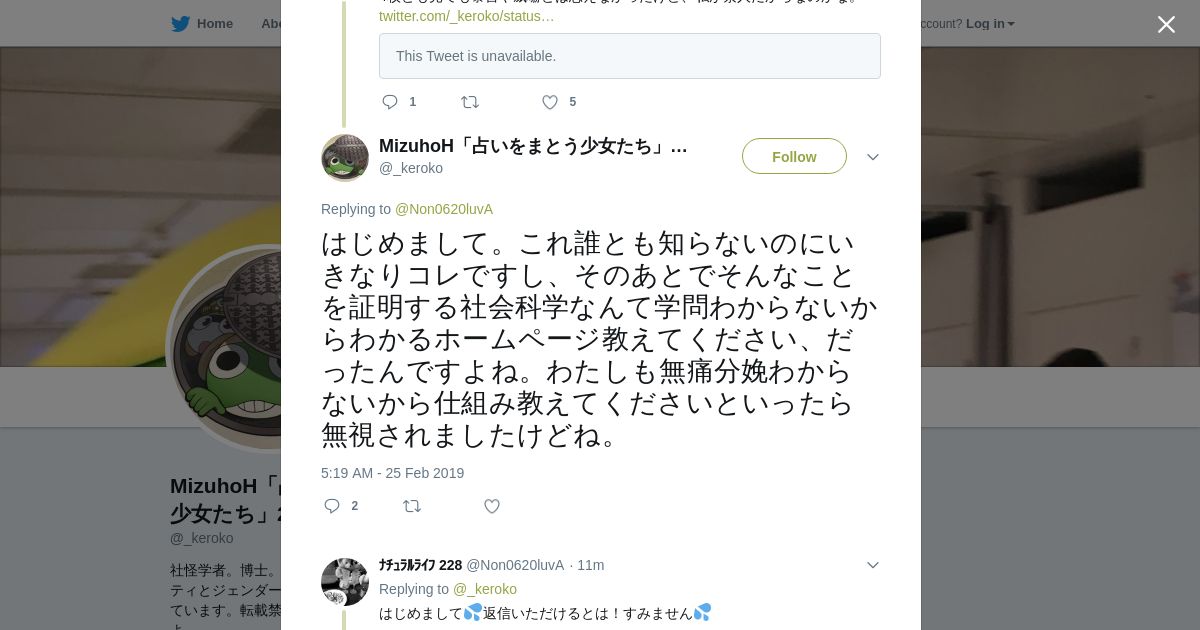
Task: Expand the main tweet options chevron
Action: (x=872, y=157)
